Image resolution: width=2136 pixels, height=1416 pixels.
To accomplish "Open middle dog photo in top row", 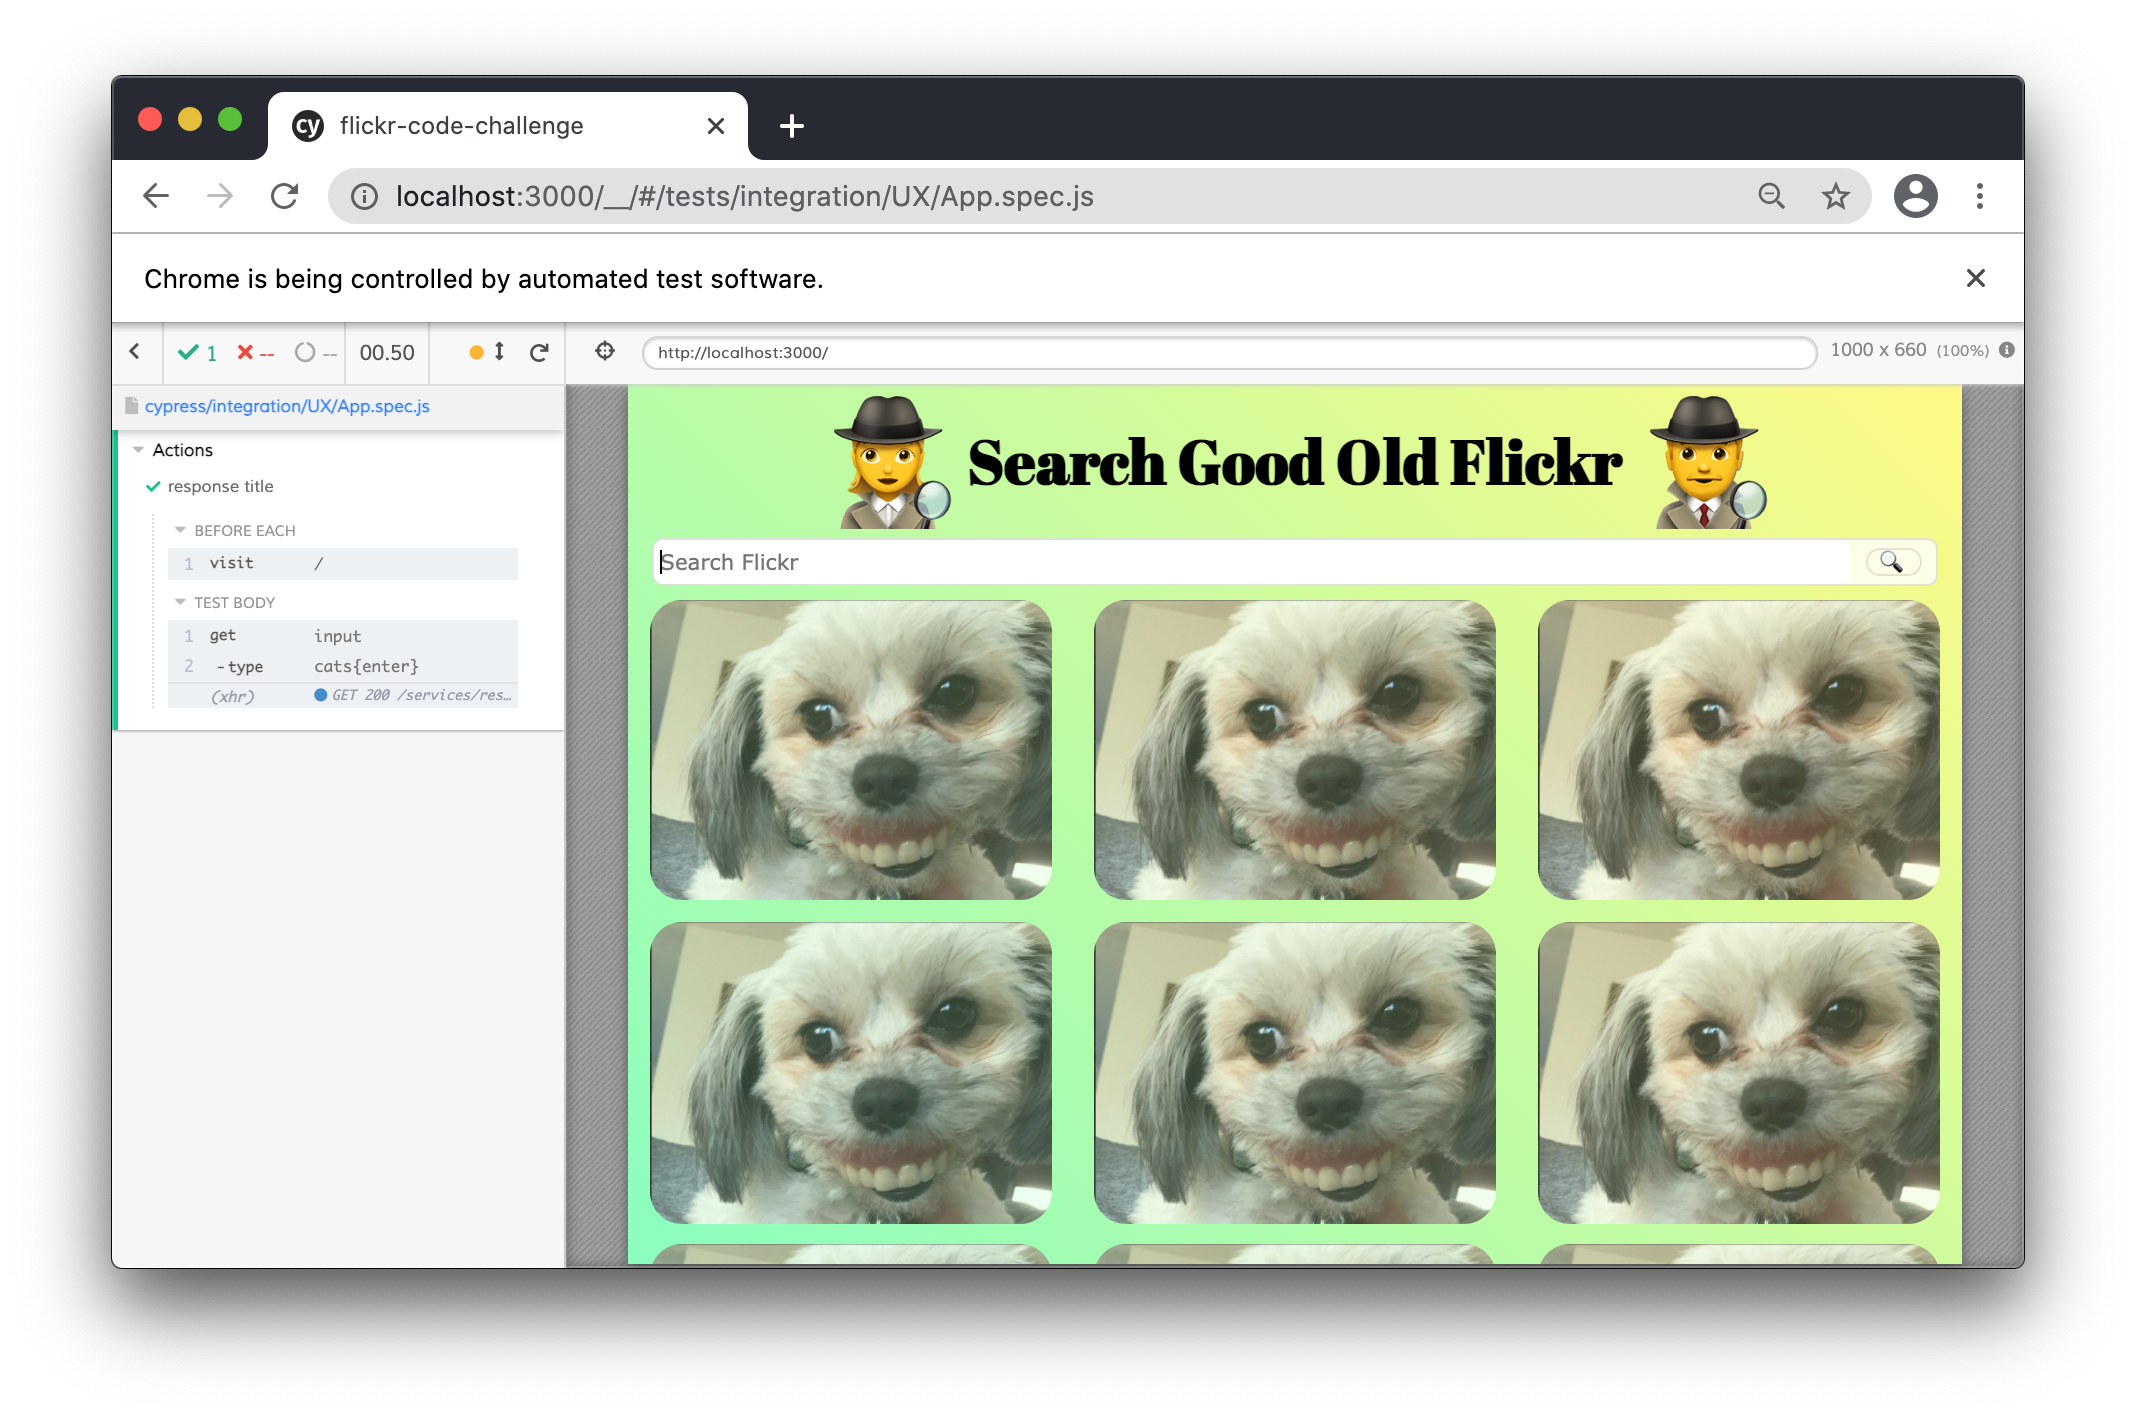I will [1295, 750].
